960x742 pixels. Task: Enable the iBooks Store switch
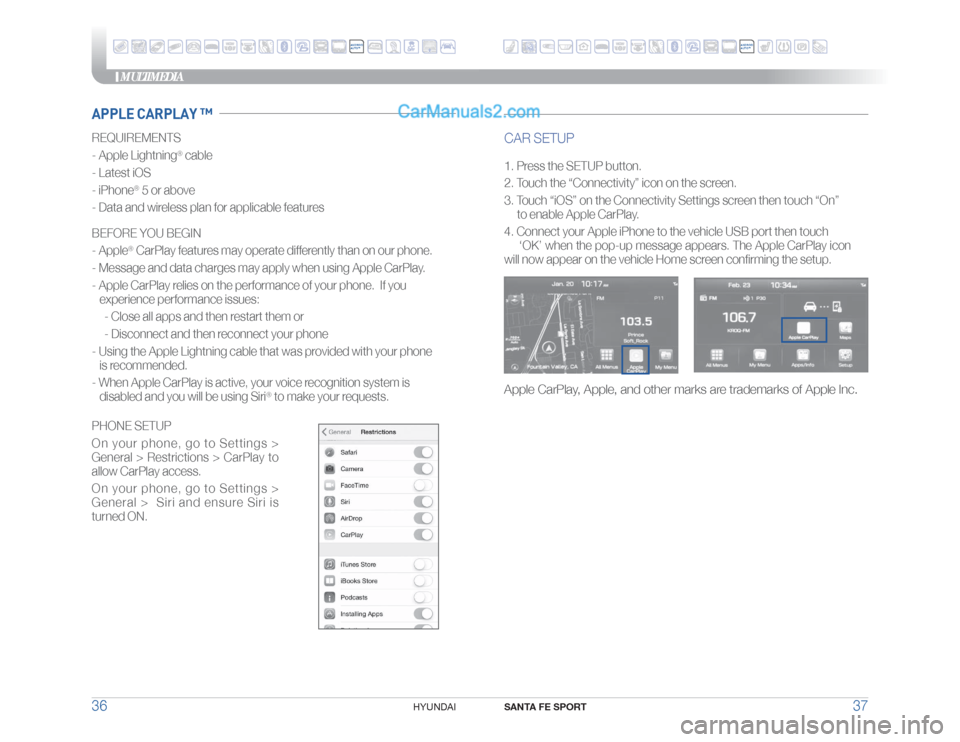click(x=423, y=581)
